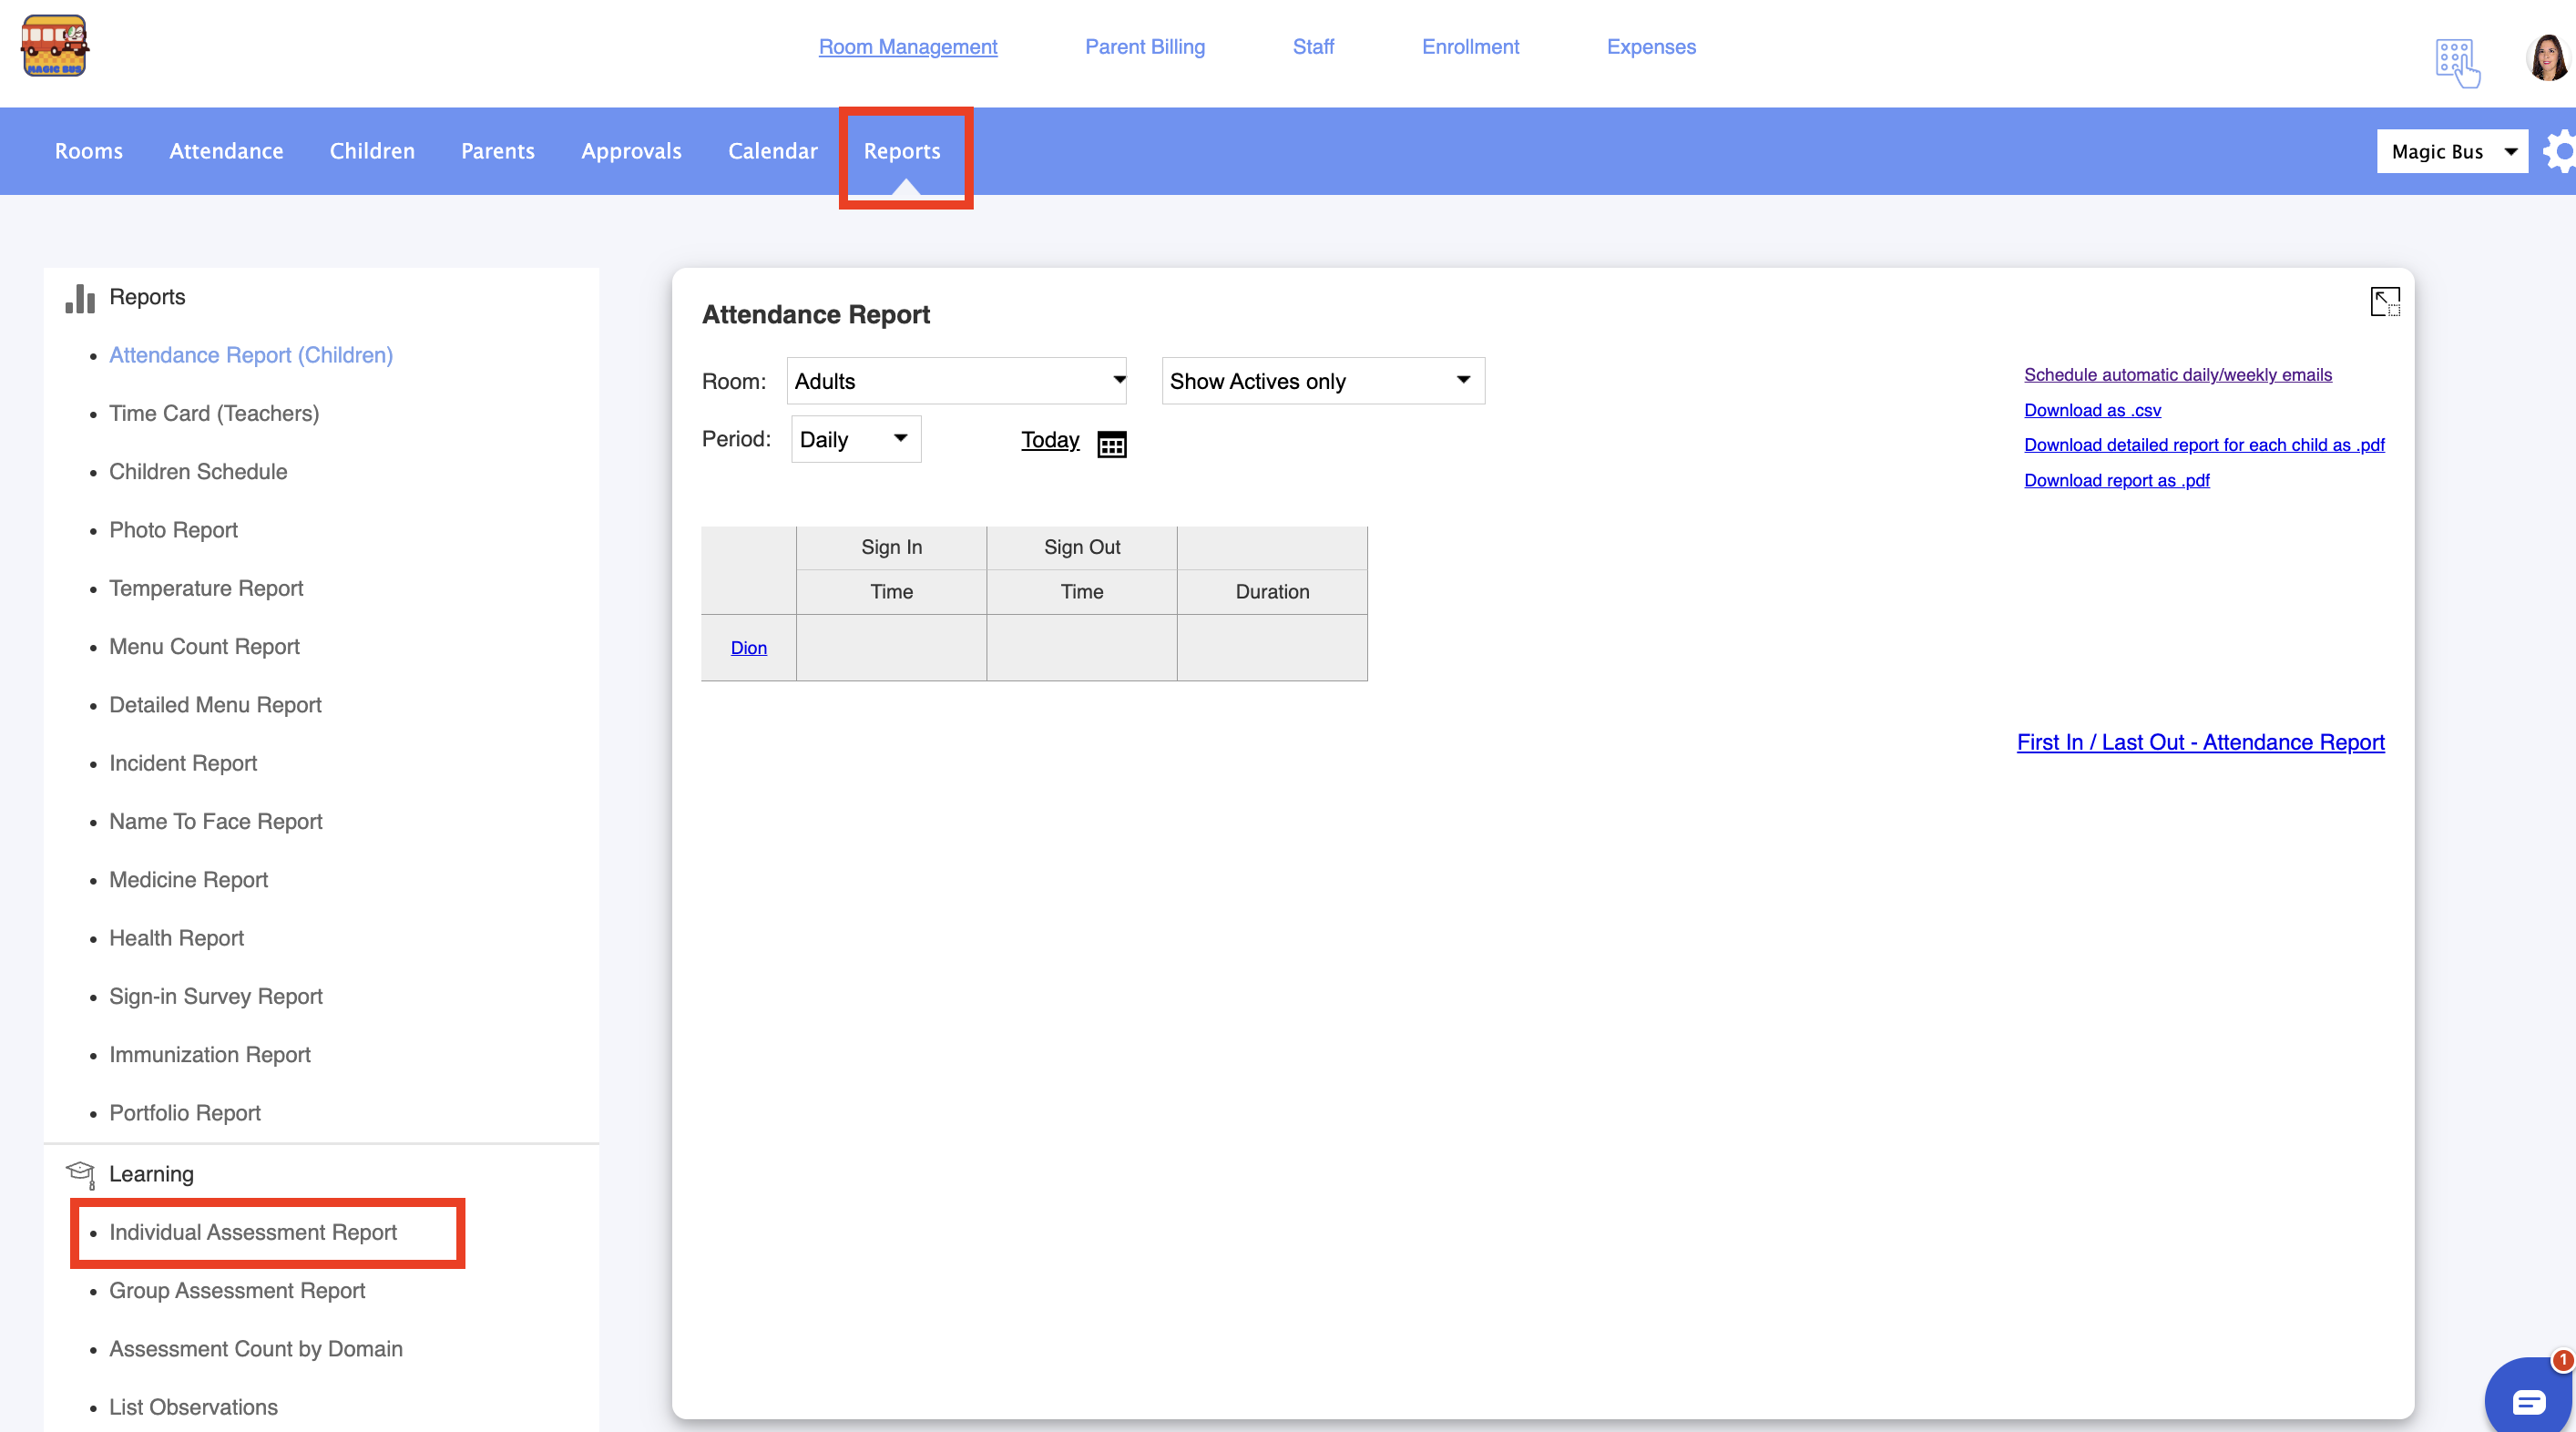Open the calendar date picker icon
Screen dimensions: 2576x1432
click(x=1111, y=444)
